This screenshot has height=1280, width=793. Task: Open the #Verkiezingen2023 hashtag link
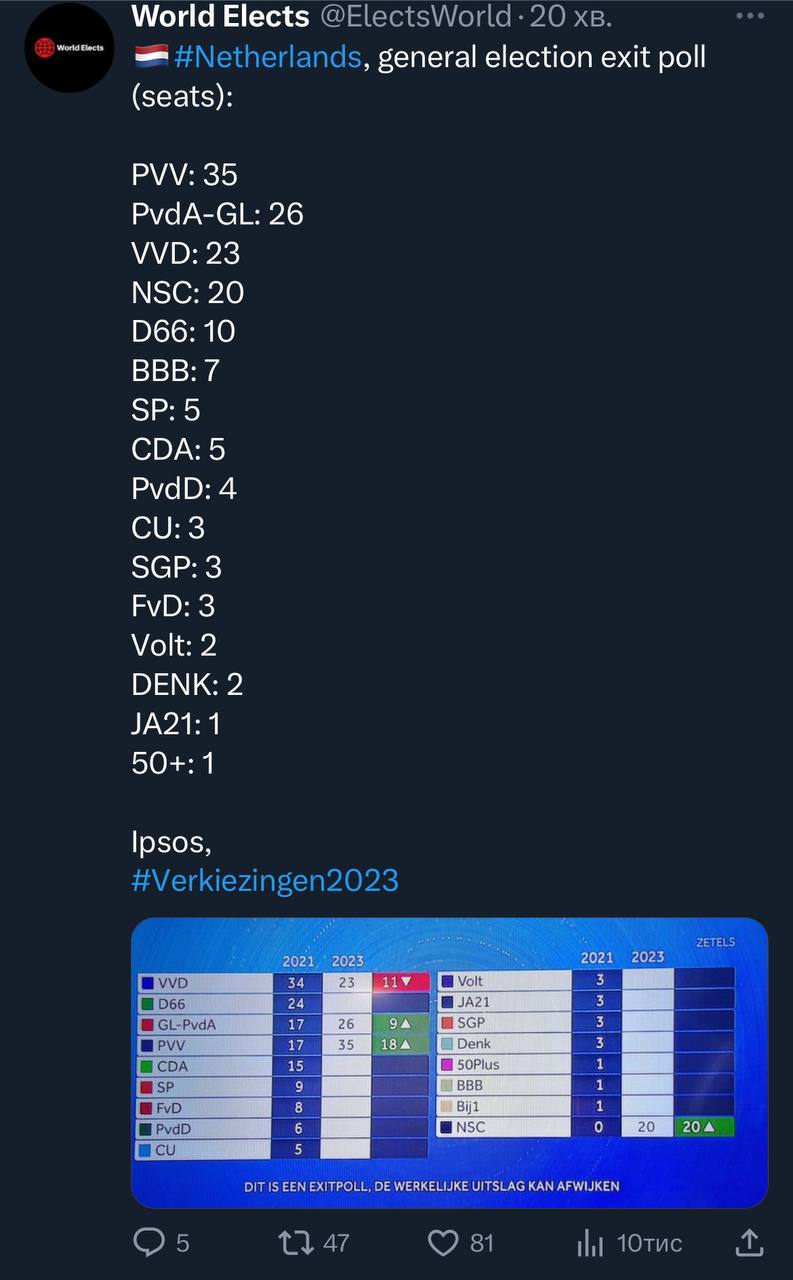point(265,880)
